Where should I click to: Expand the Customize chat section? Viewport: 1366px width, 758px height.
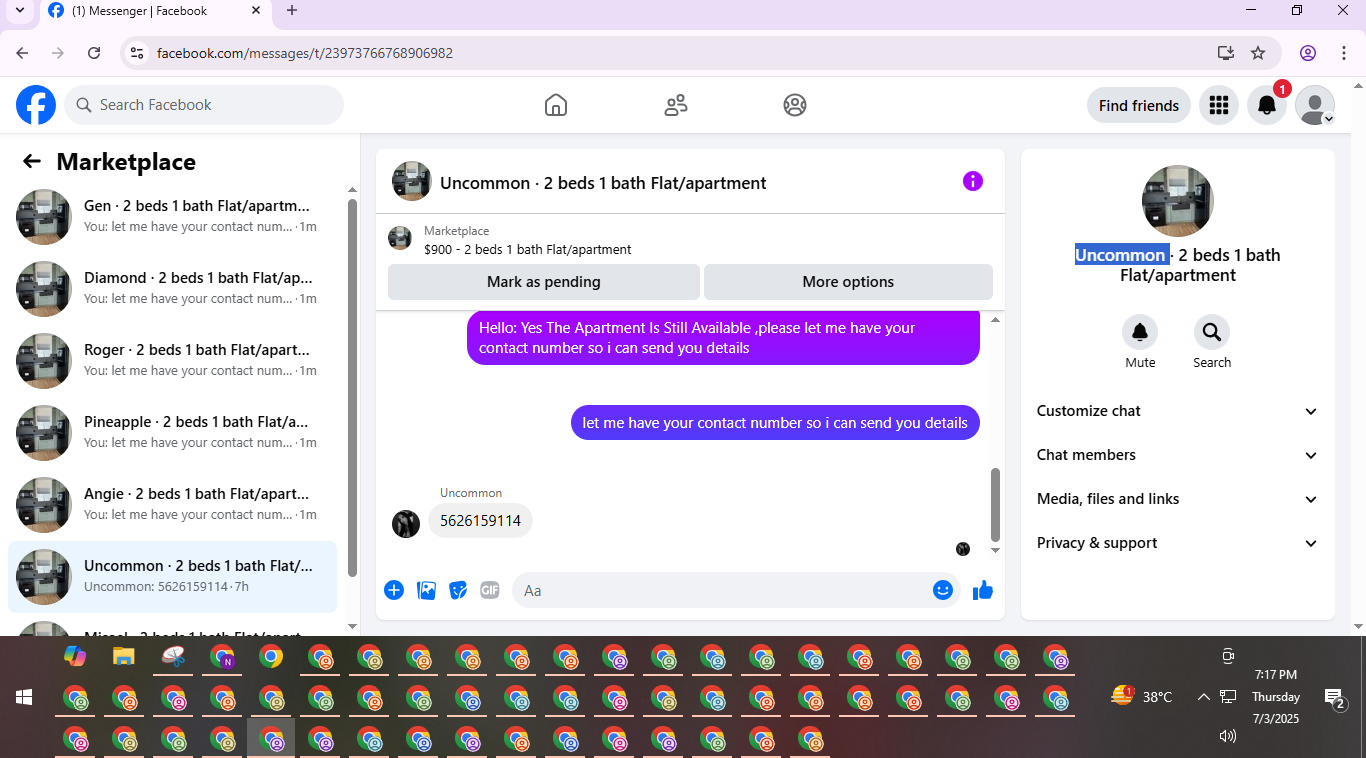click(x=1178, y=411)
